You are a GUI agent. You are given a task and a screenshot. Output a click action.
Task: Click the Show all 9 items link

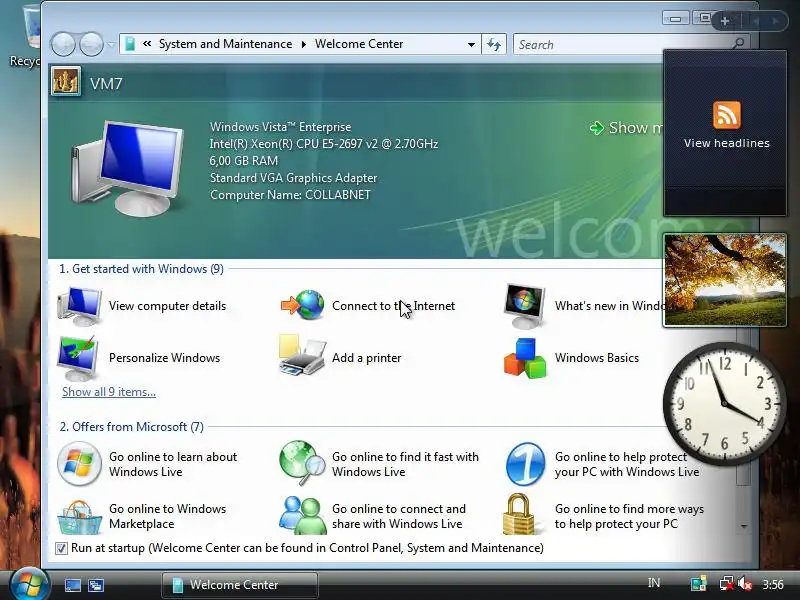109,392
